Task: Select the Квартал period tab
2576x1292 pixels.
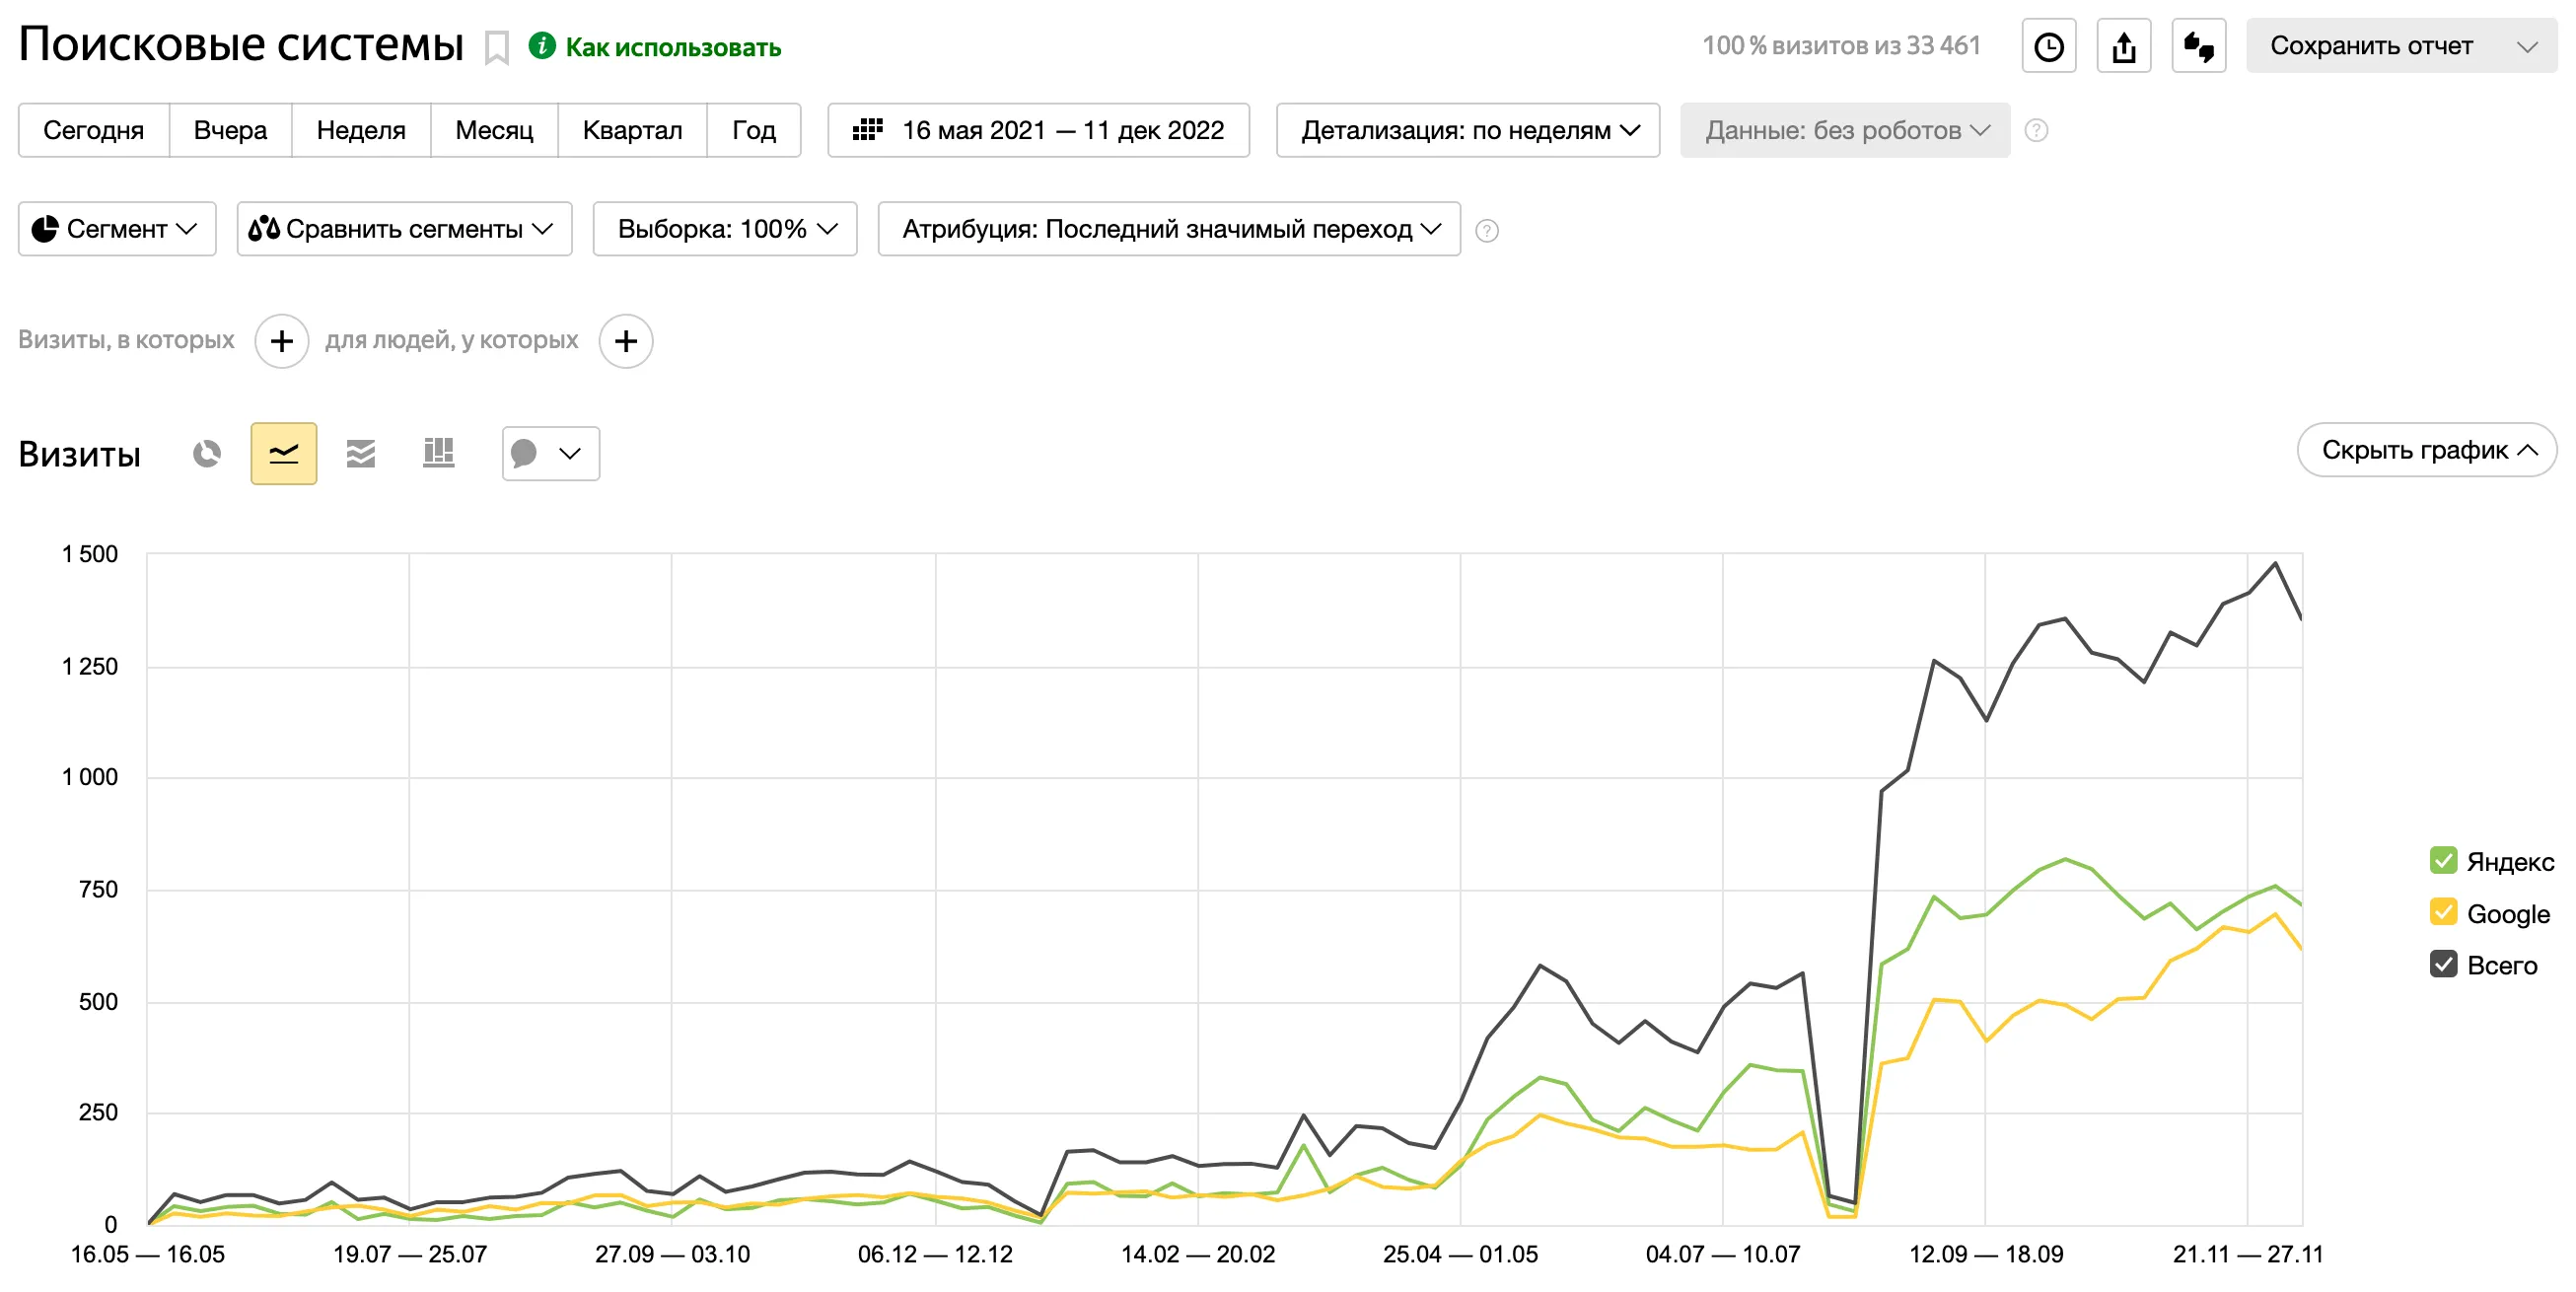Action: tap(632, 131)
